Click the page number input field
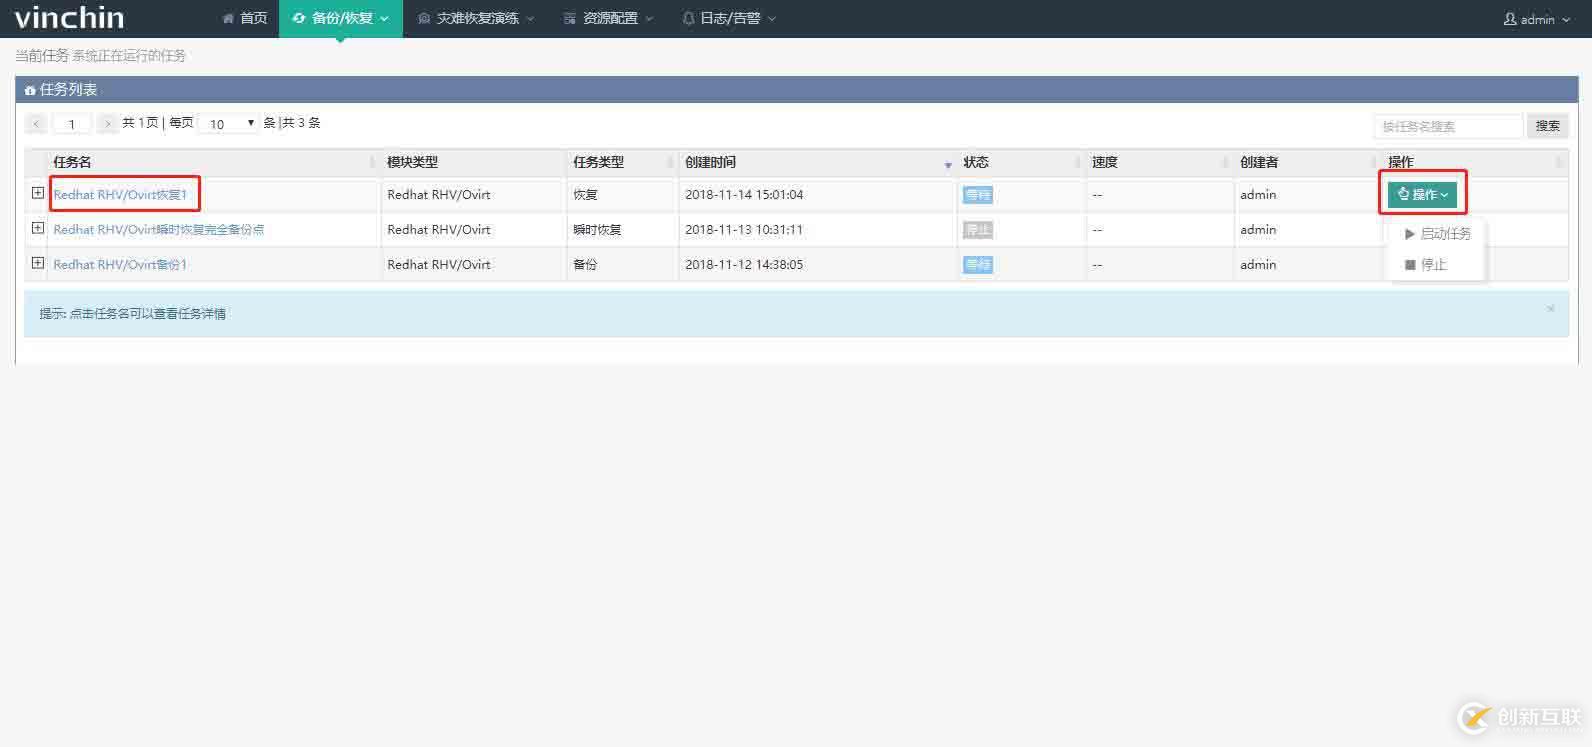The image size is (1592, 747). click(71, 124)
